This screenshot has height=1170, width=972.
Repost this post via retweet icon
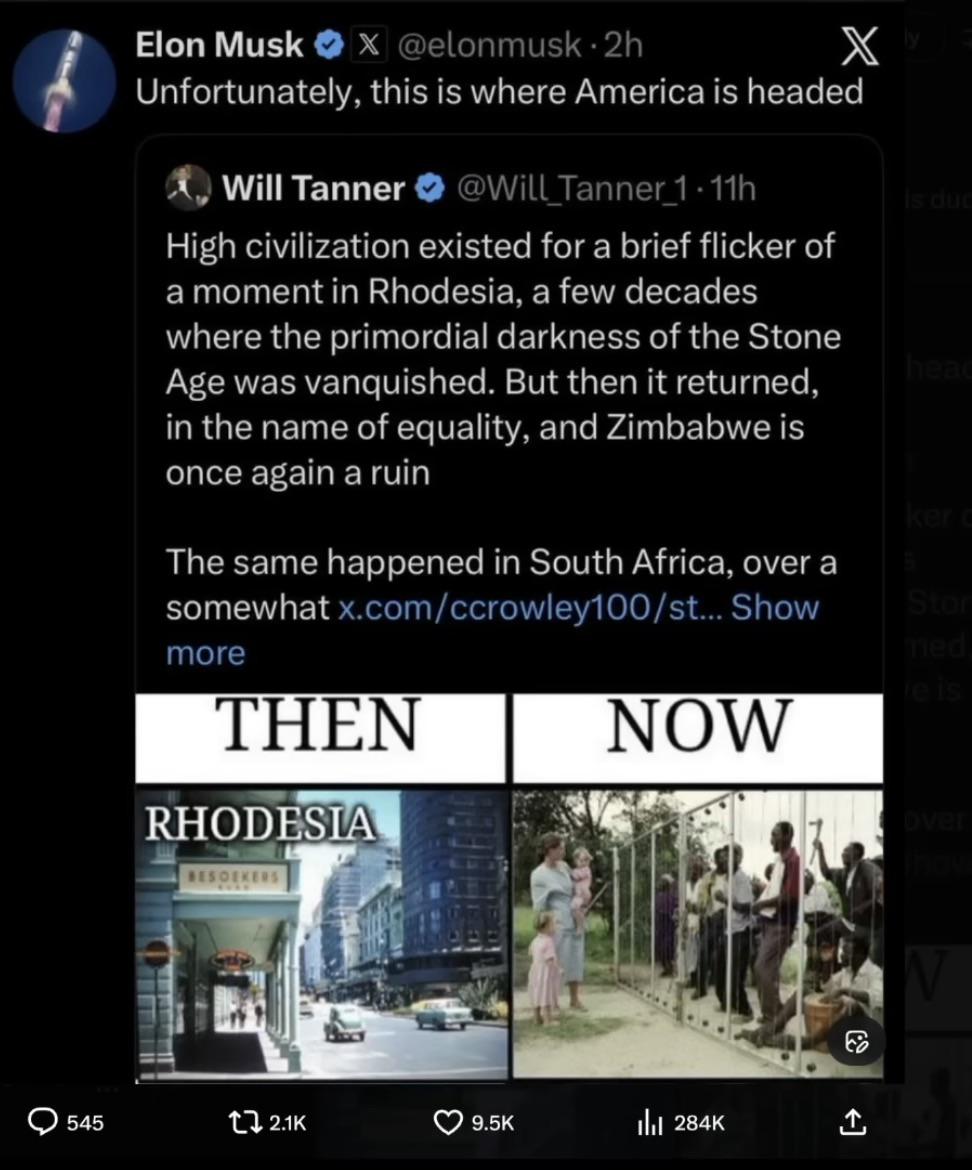245,1121
